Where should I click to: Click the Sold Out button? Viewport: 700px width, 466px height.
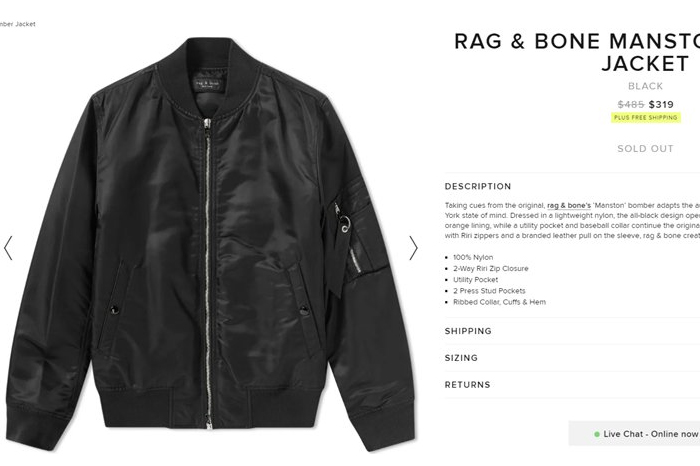coord(646,149)
